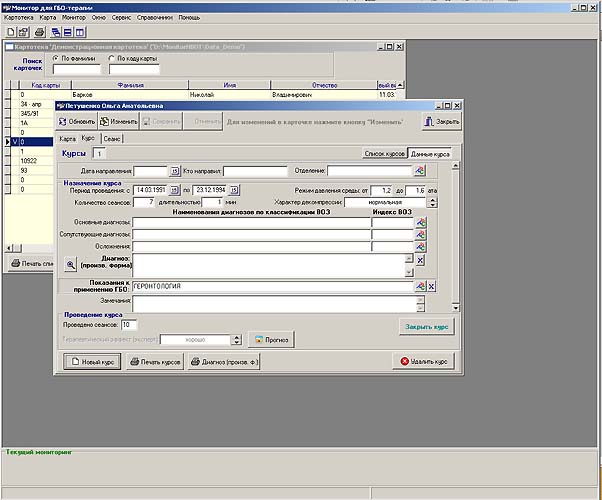
Task: Click the new document icon in main toolbar
Action: tap(11, 32)
